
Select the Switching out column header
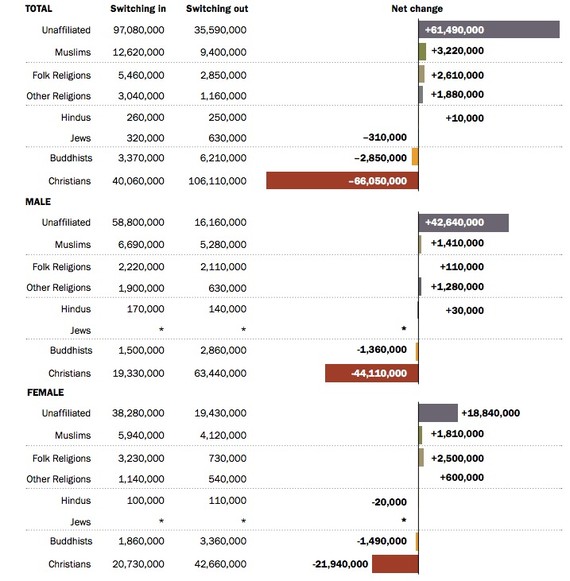click(x=217, y=9)
